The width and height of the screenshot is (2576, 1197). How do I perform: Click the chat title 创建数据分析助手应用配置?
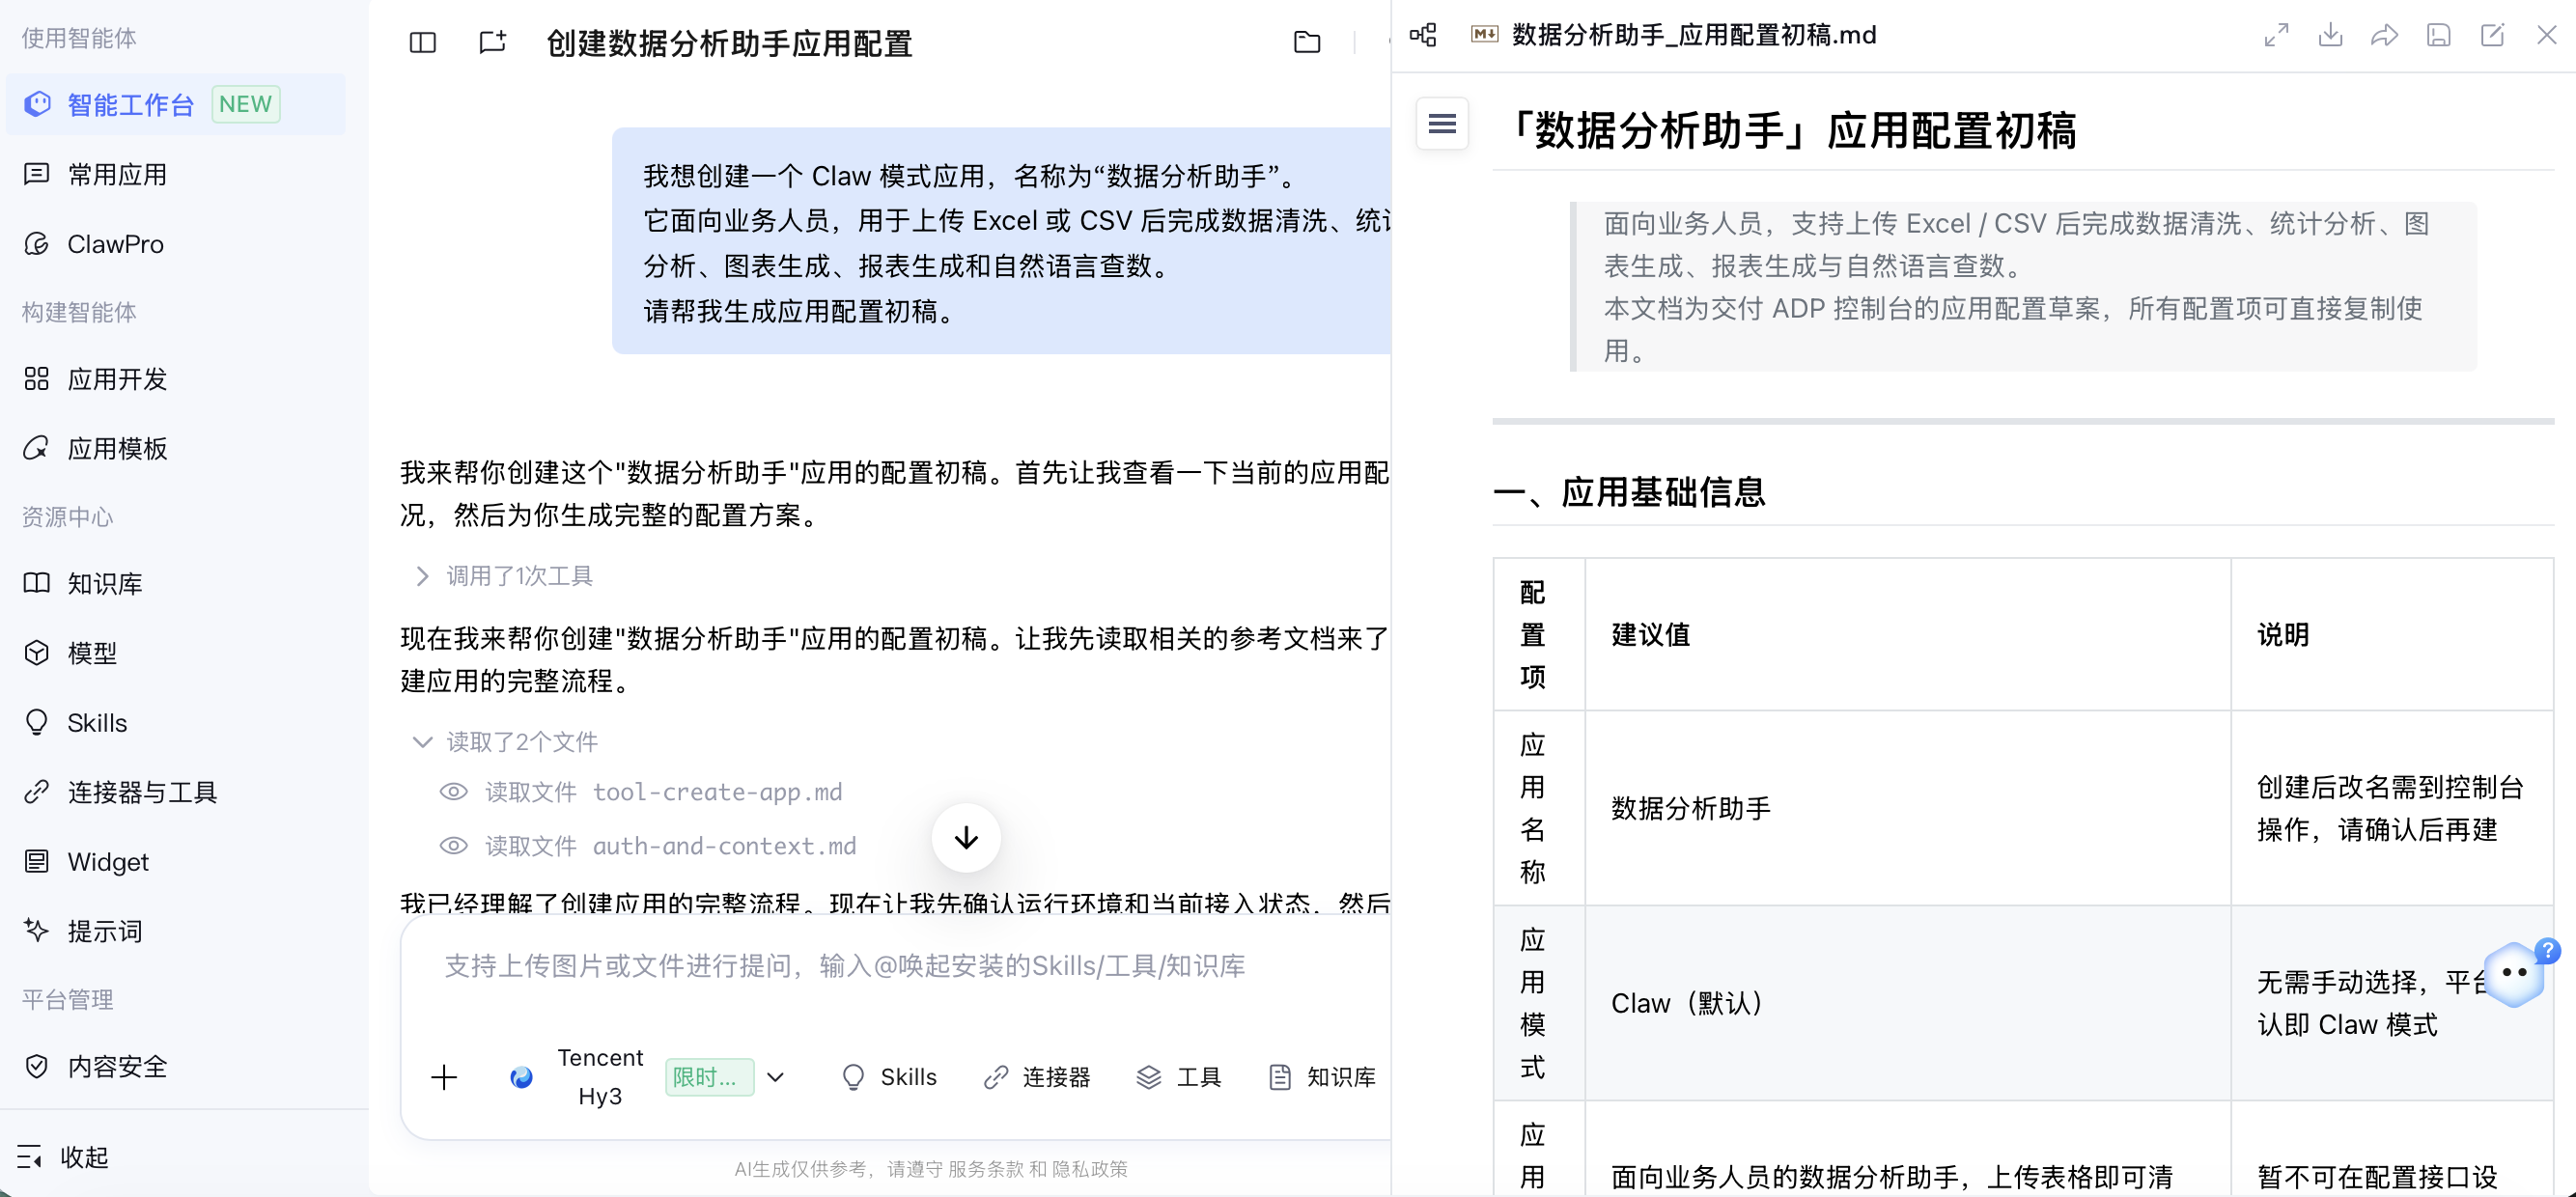(x=729, y=43)
